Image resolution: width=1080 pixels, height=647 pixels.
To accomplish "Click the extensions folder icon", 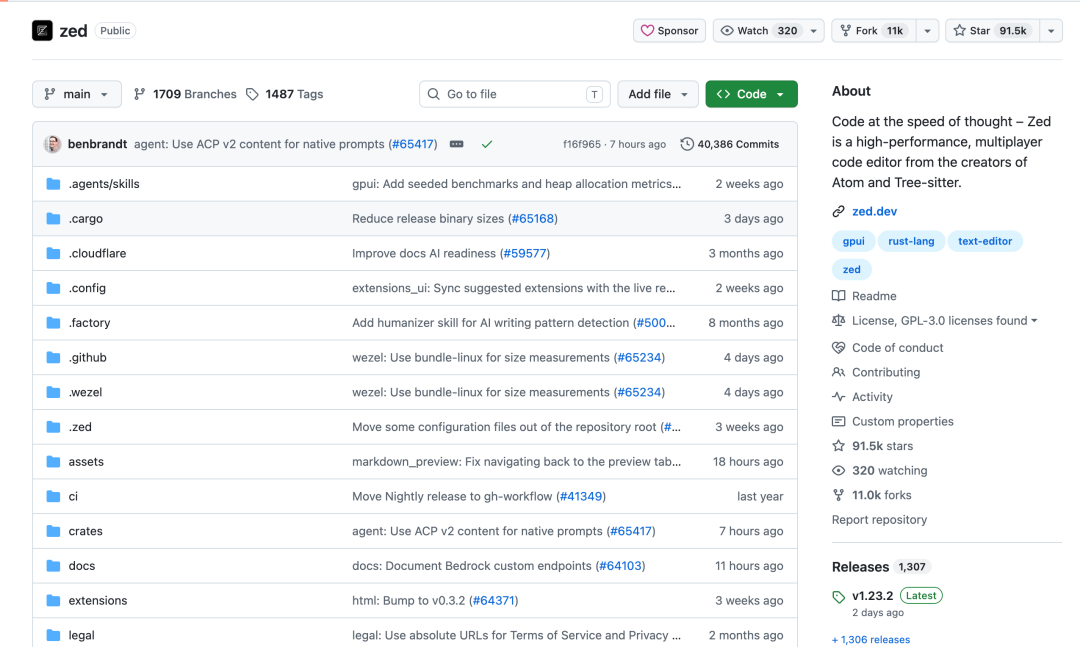I will coord(53,601).
